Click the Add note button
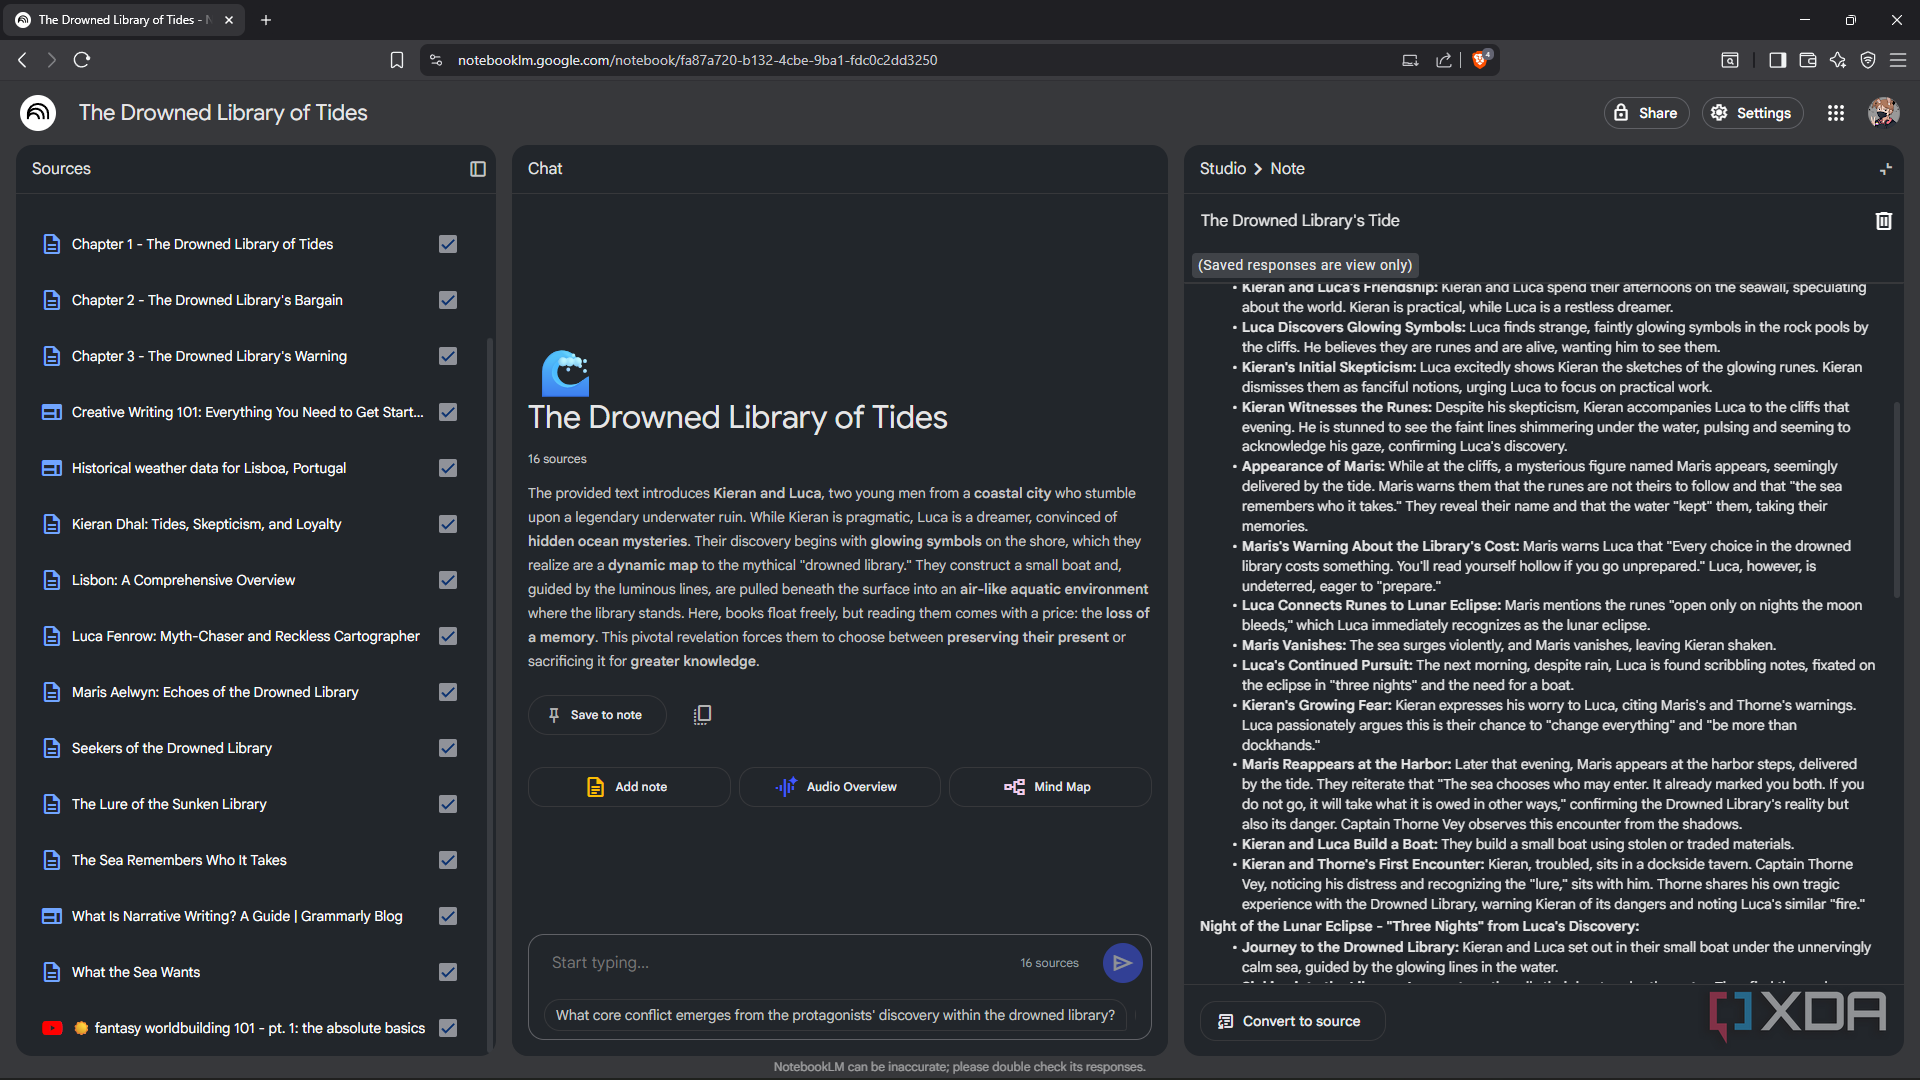The height and width of the screenshot is (1080, 1920). point(628,787)
